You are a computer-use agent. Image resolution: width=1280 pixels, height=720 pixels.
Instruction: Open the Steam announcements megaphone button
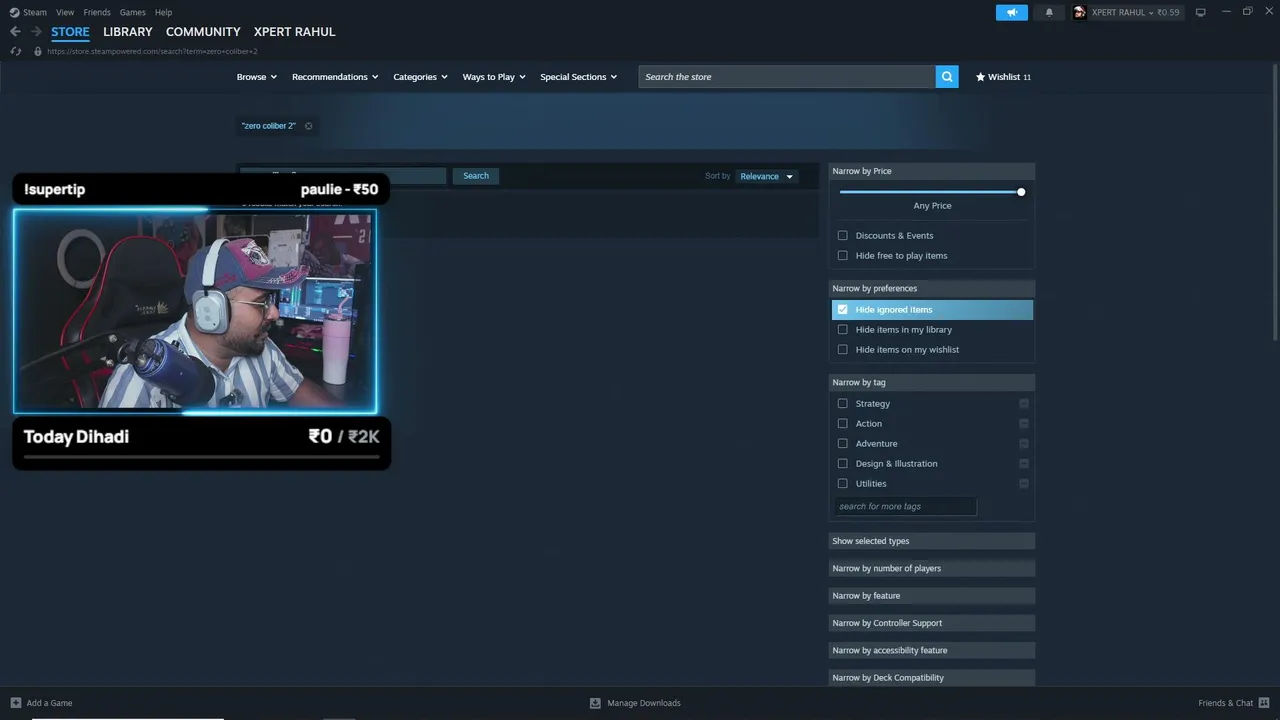pos(1012,12)
